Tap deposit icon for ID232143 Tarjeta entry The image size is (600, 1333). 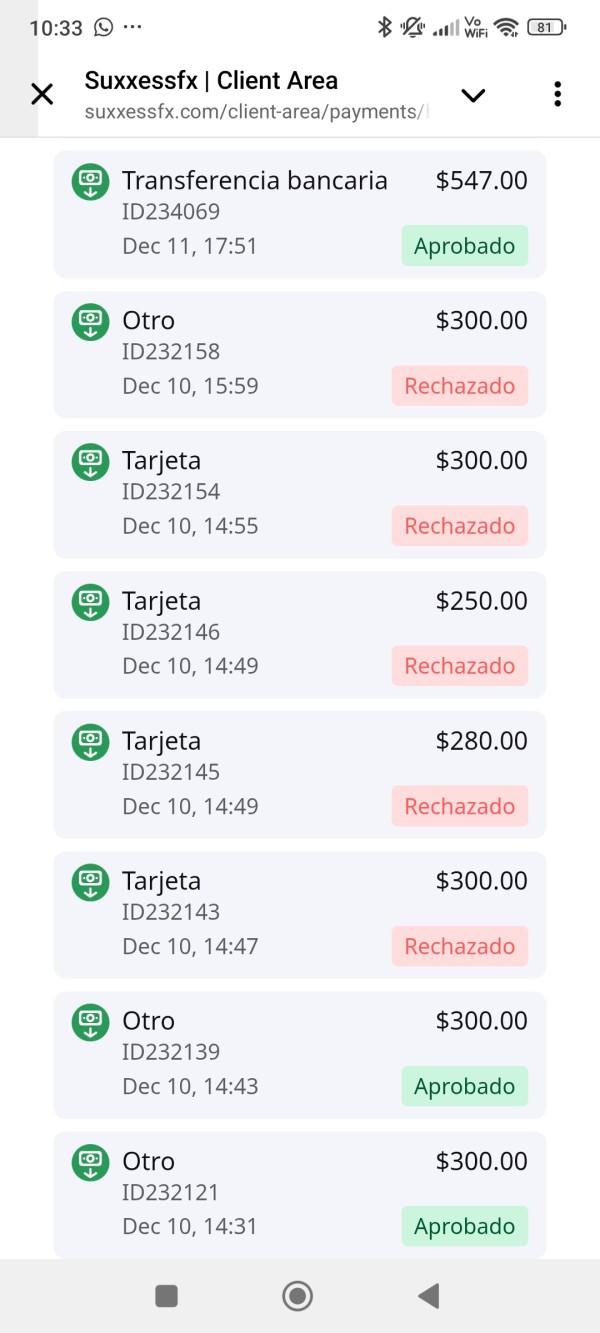pyautogui.click(x=90, y=882)
